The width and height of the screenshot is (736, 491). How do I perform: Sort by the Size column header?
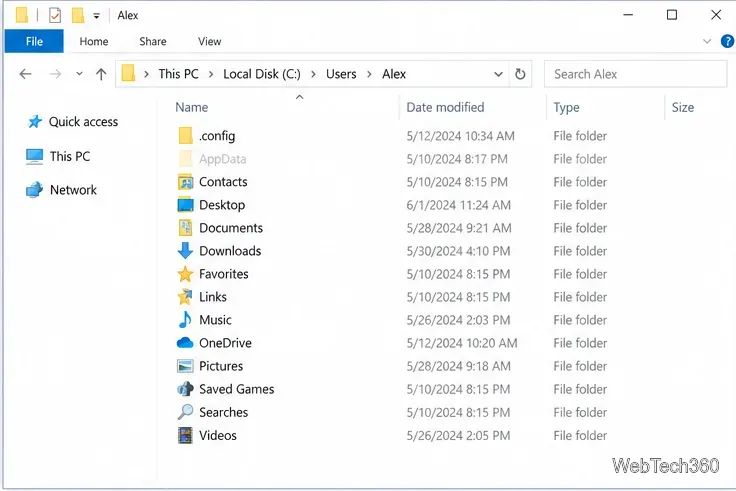[682, 107]
